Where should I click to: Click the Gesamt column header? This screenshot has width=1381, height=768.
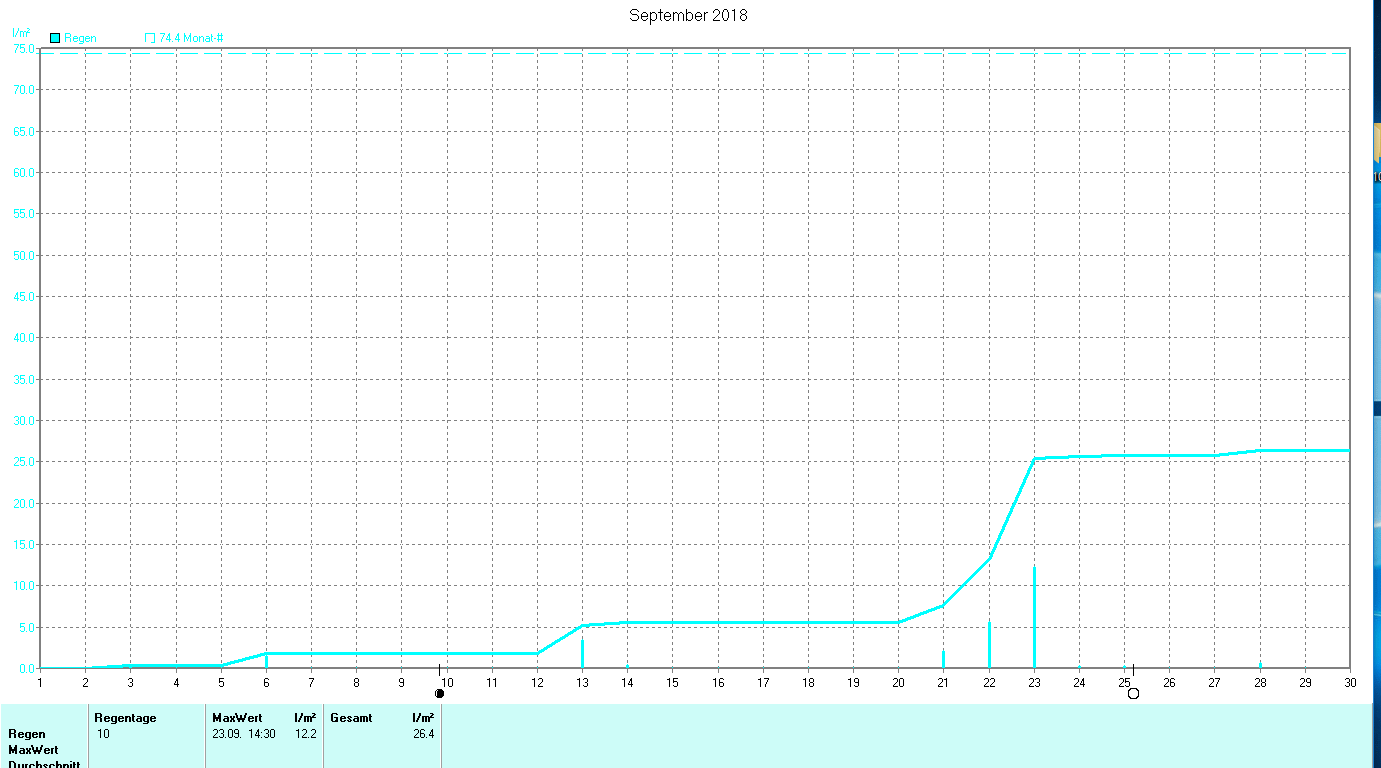(351, 718)
